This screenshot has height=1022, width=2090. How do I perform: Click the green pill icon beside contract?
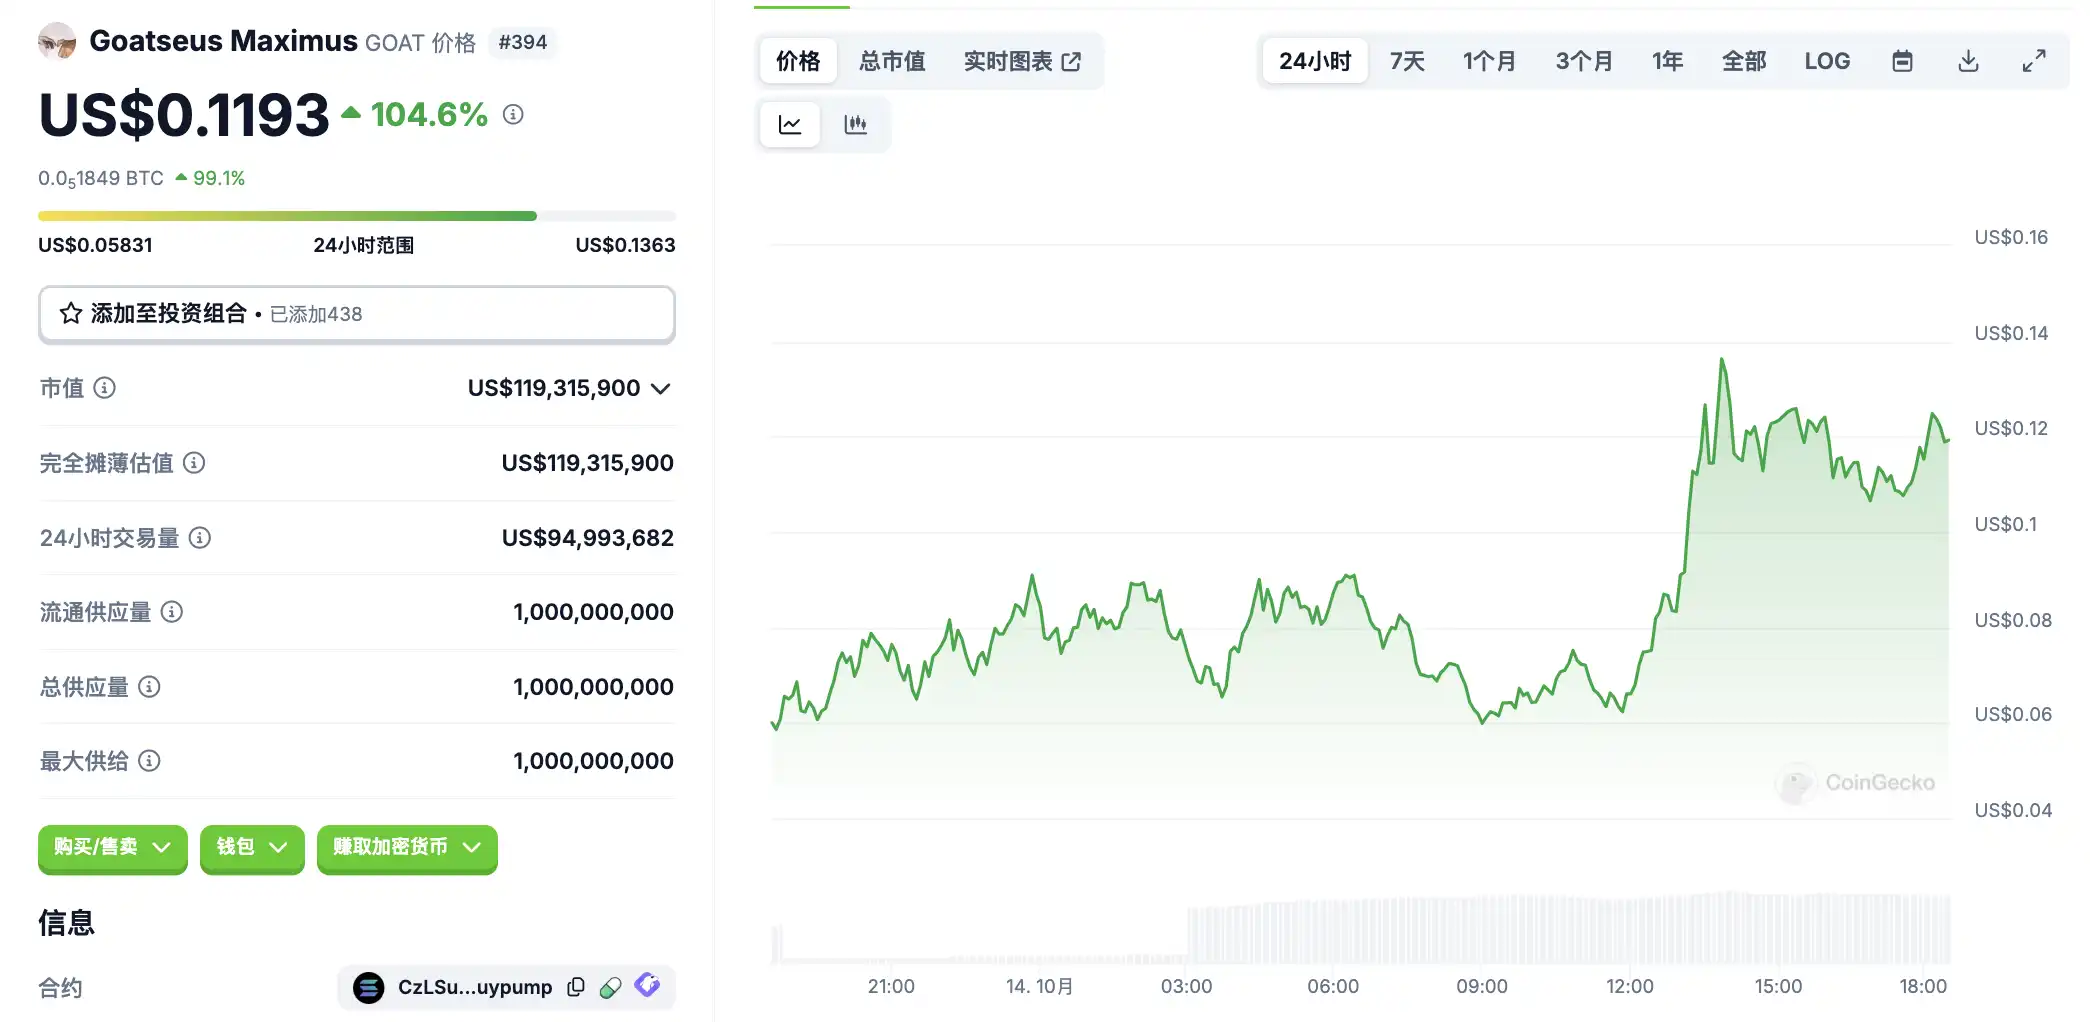tap(611, 987)
